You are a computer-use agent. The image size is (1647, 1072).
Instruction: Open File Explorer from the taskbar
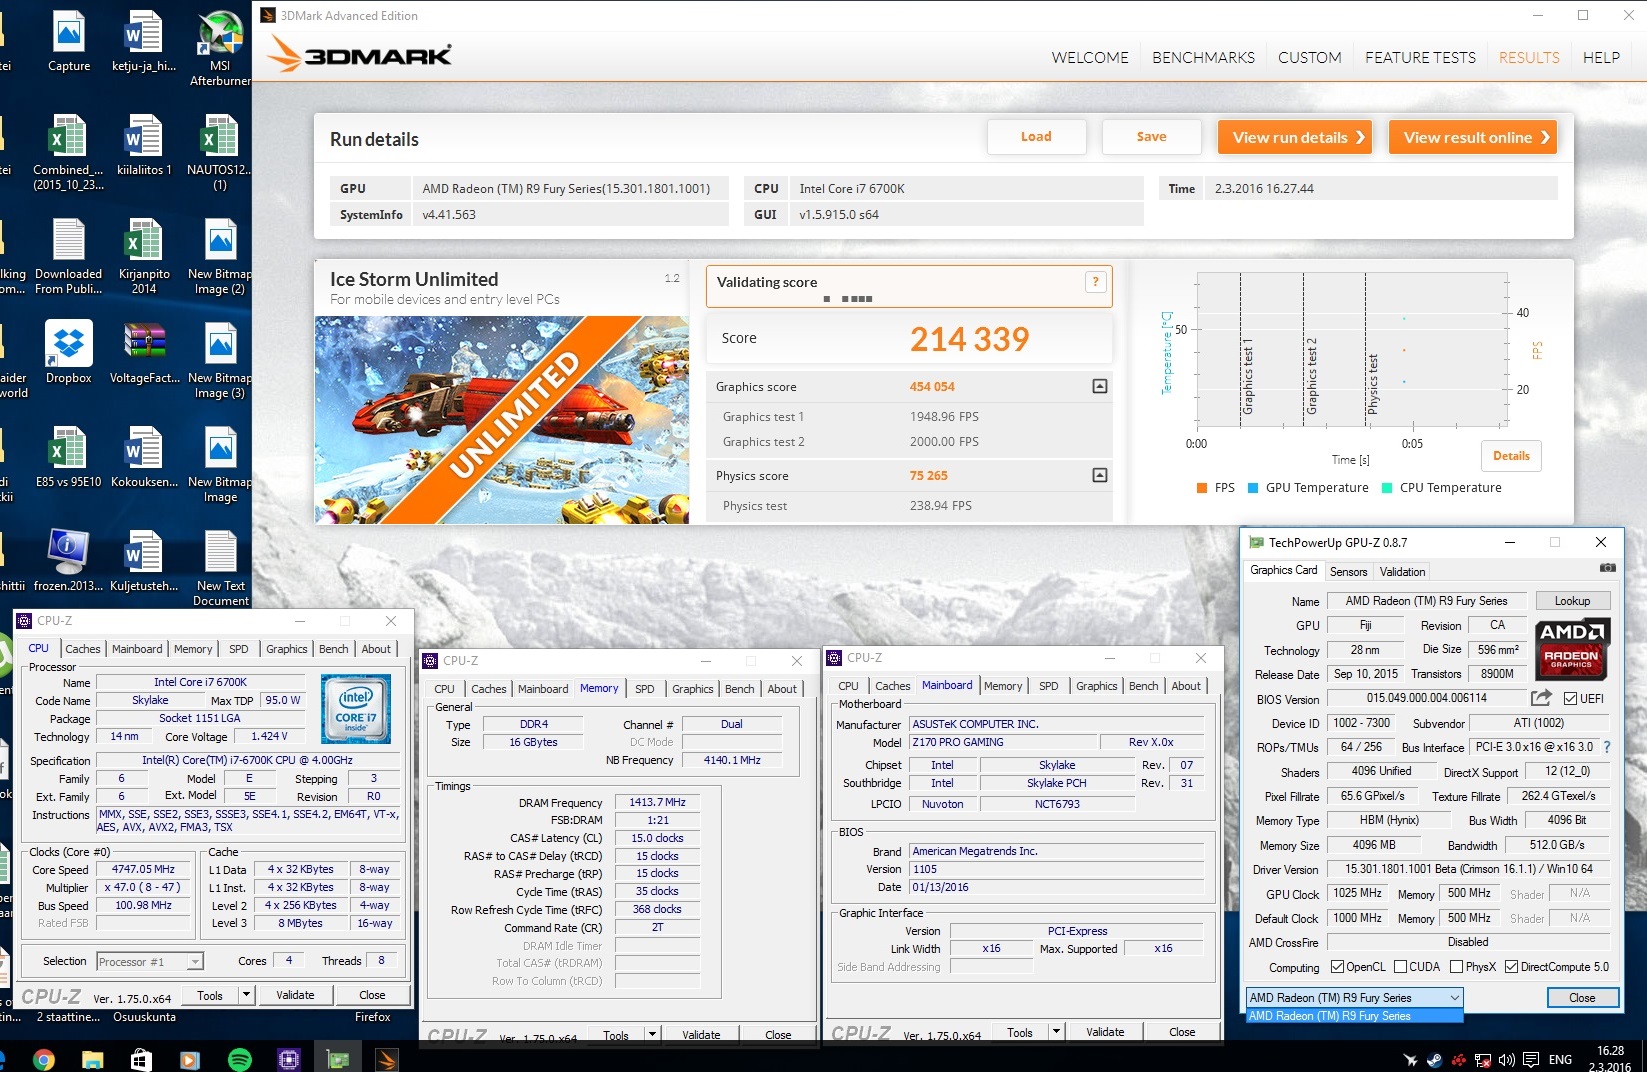pos(92,1059)
